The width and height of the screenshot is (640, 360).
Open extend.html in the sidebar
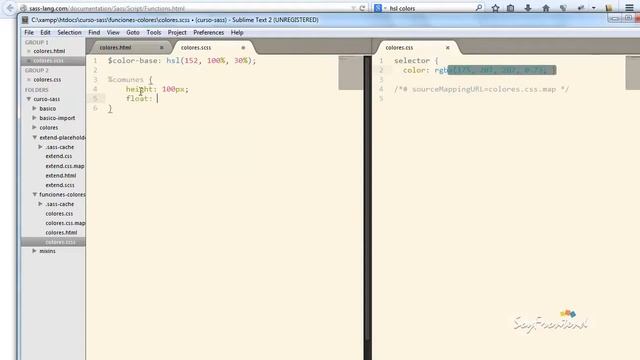[61, 176]
